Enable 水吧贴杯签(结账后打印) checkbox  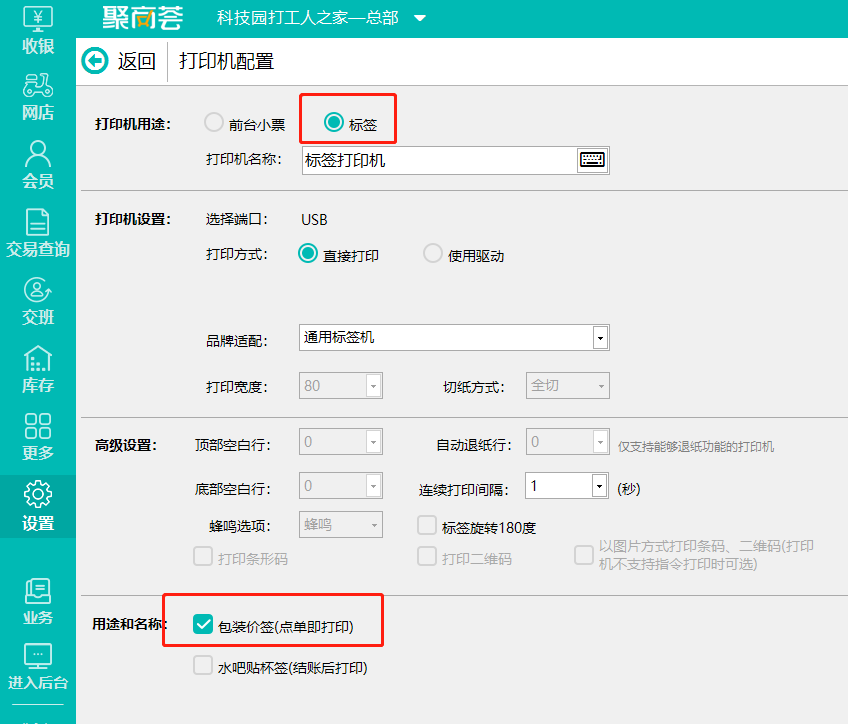pyautogui.click(x=203, y=666)
